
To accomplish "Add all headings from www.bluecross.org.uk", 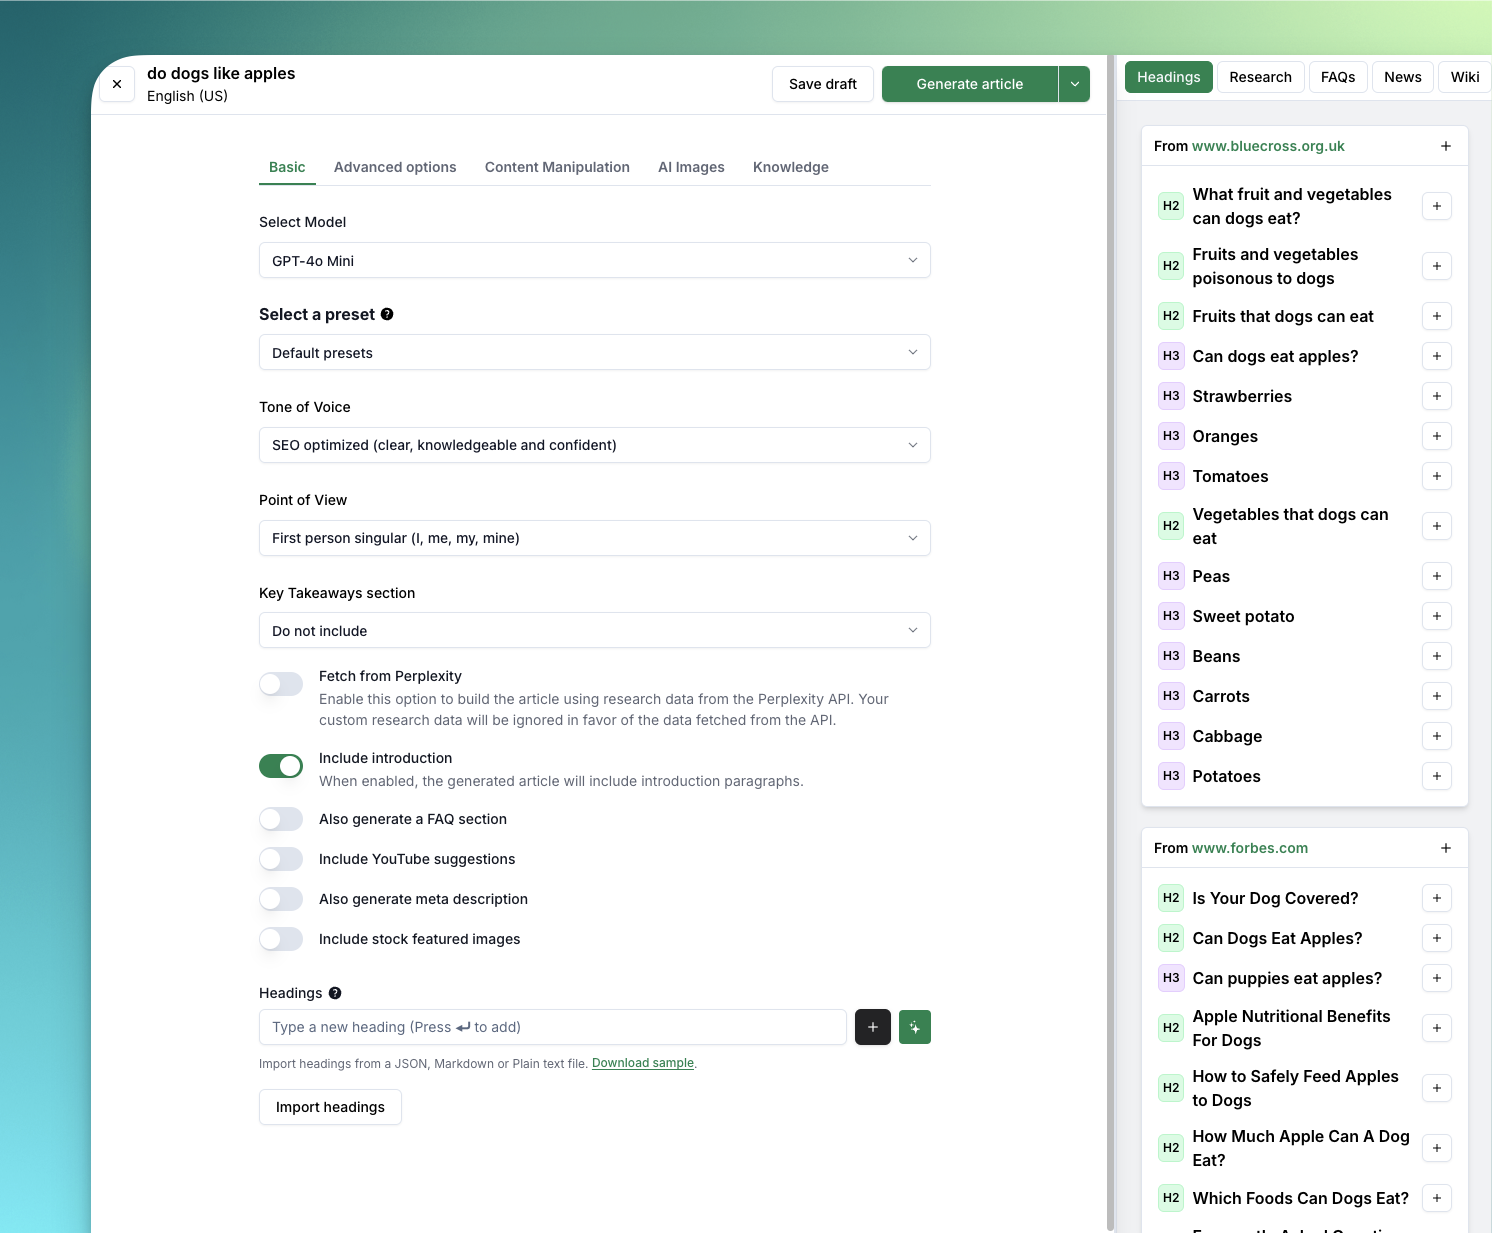I will tap(1445, 146).
